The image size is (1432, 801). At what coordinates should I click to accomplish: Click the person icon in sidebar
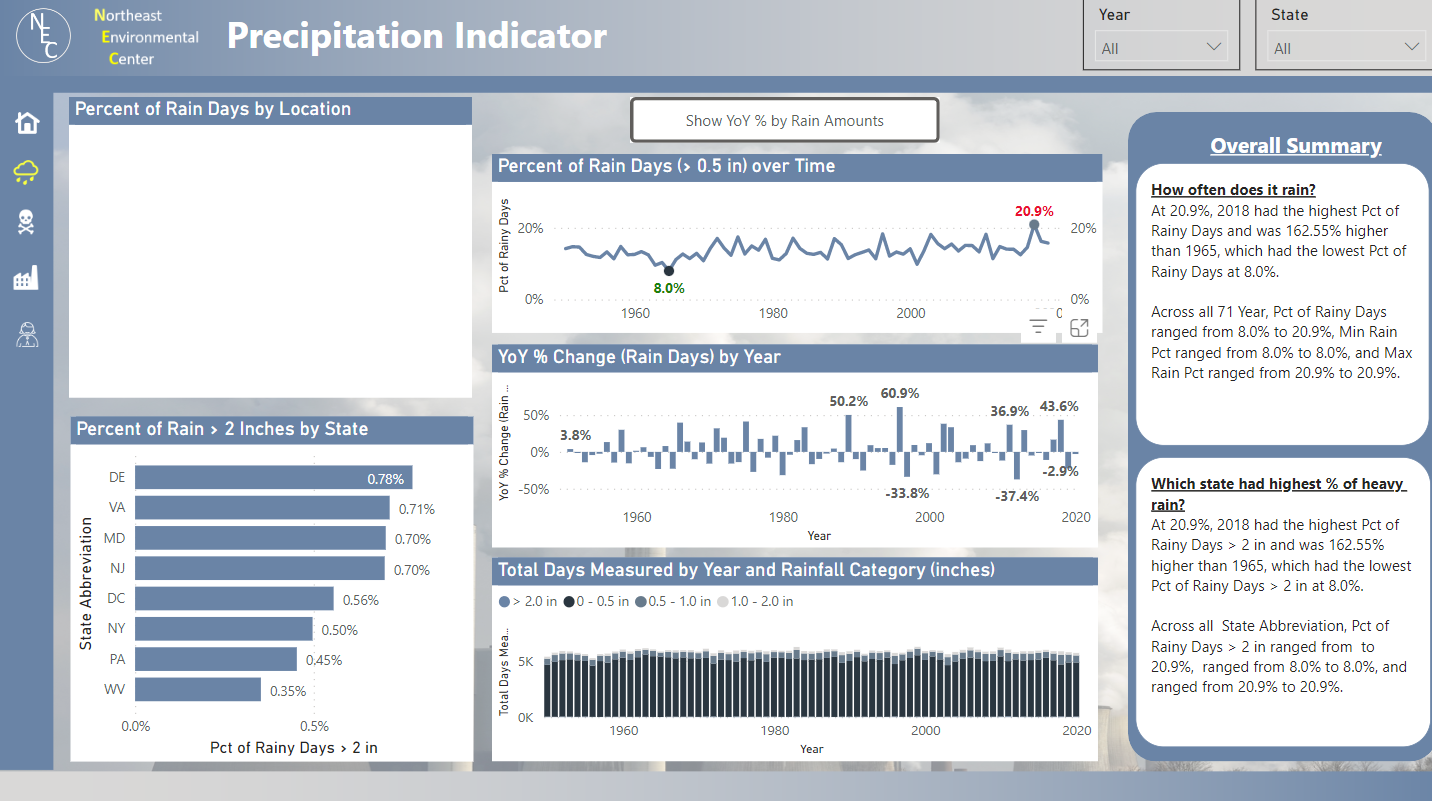click(26, 334)
